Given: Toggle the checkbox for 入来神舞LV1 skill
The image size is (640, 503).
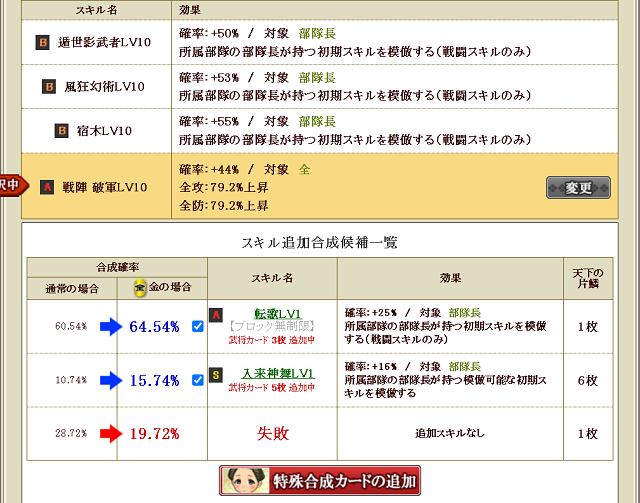Looking at the screenshot, I should [197, 381].
